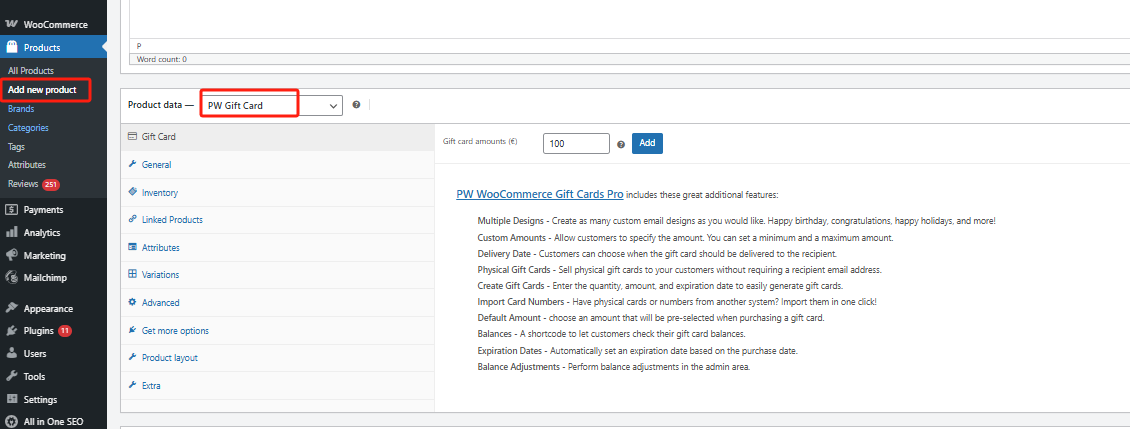Open Analytics via its bar chart icon
The height and width of the screenshot is (429, 1130).
pos(11,233)
